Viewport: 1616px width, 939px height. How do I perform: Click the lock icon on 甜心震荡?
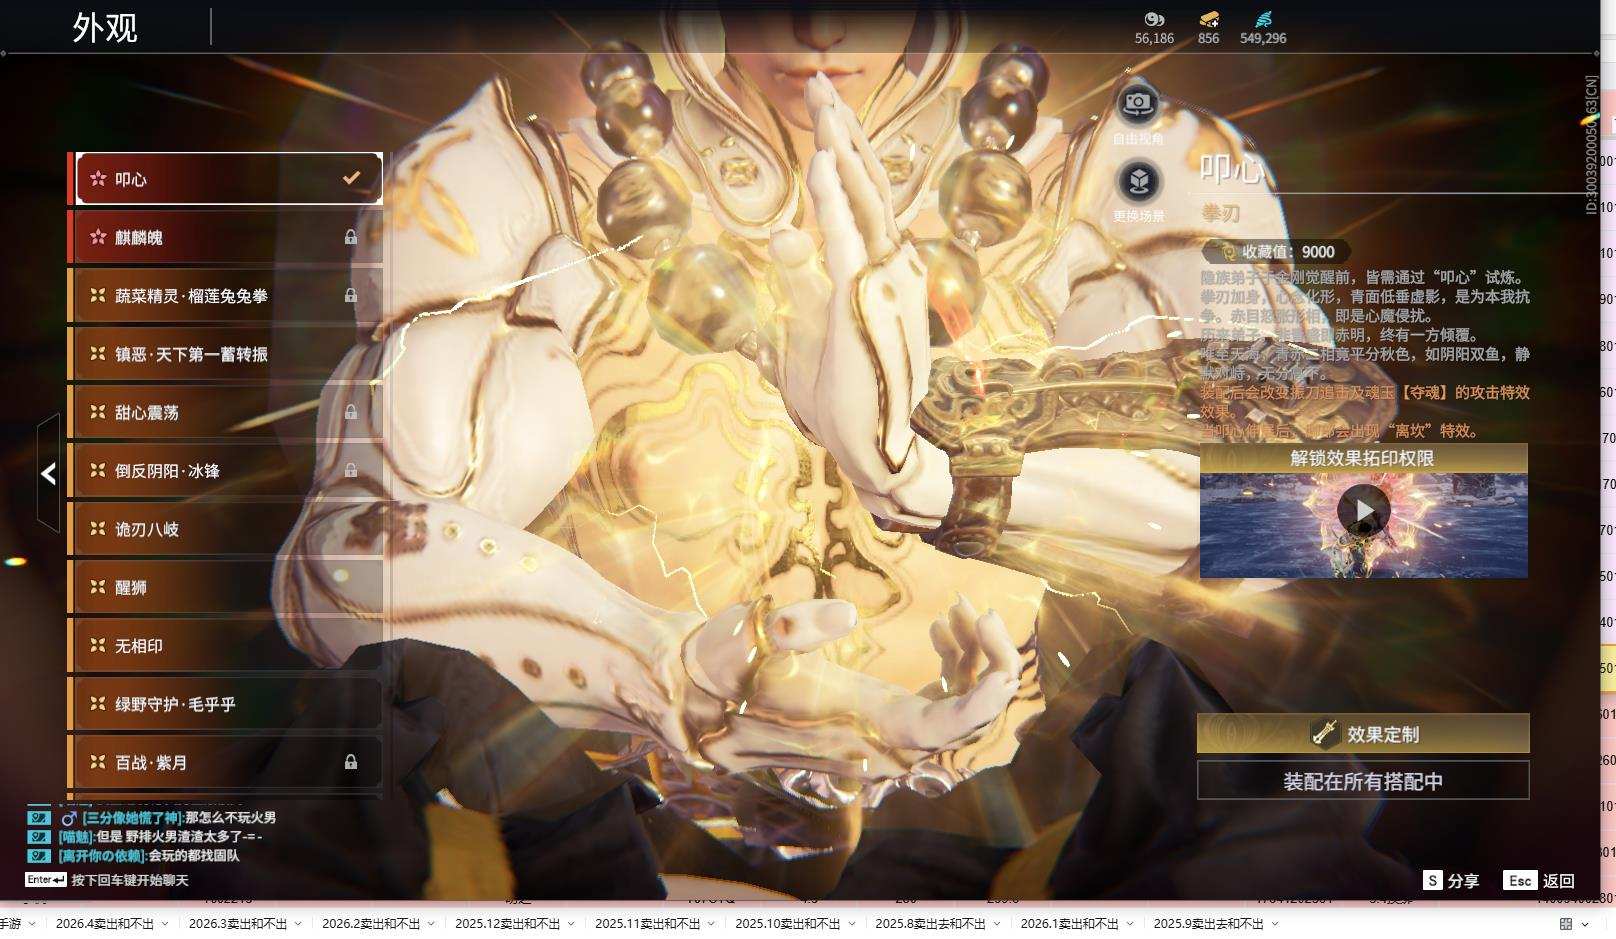(351, 412)
